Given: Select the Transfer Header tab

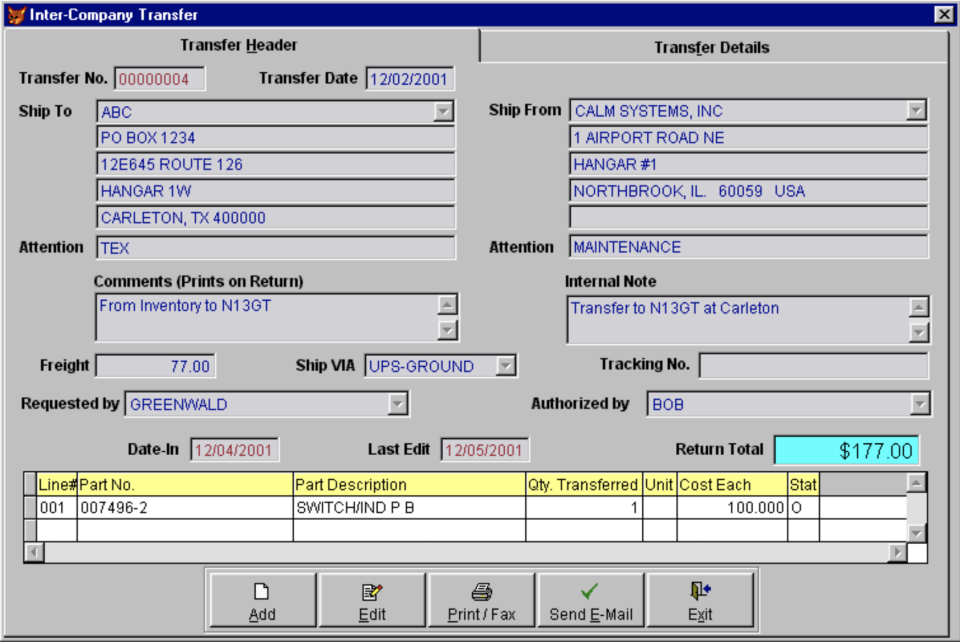Looking at the screenshot, I should pos(238,43).
